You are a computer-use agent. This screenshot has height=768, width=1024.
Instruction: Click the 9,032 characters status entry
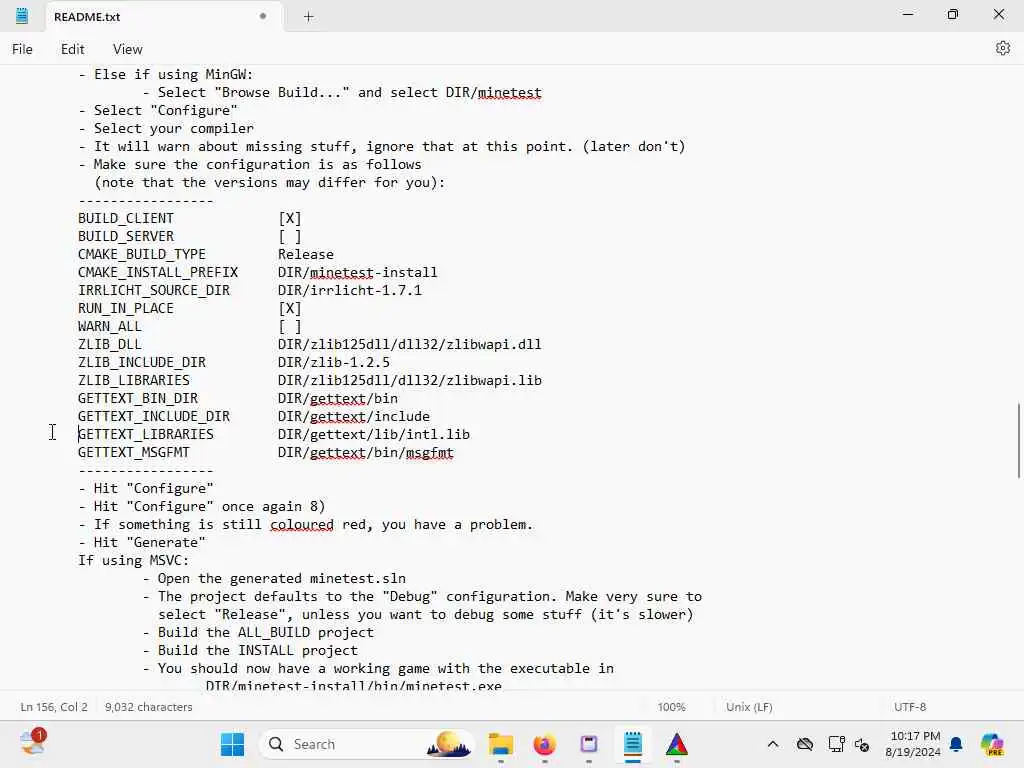pos(148,707)
